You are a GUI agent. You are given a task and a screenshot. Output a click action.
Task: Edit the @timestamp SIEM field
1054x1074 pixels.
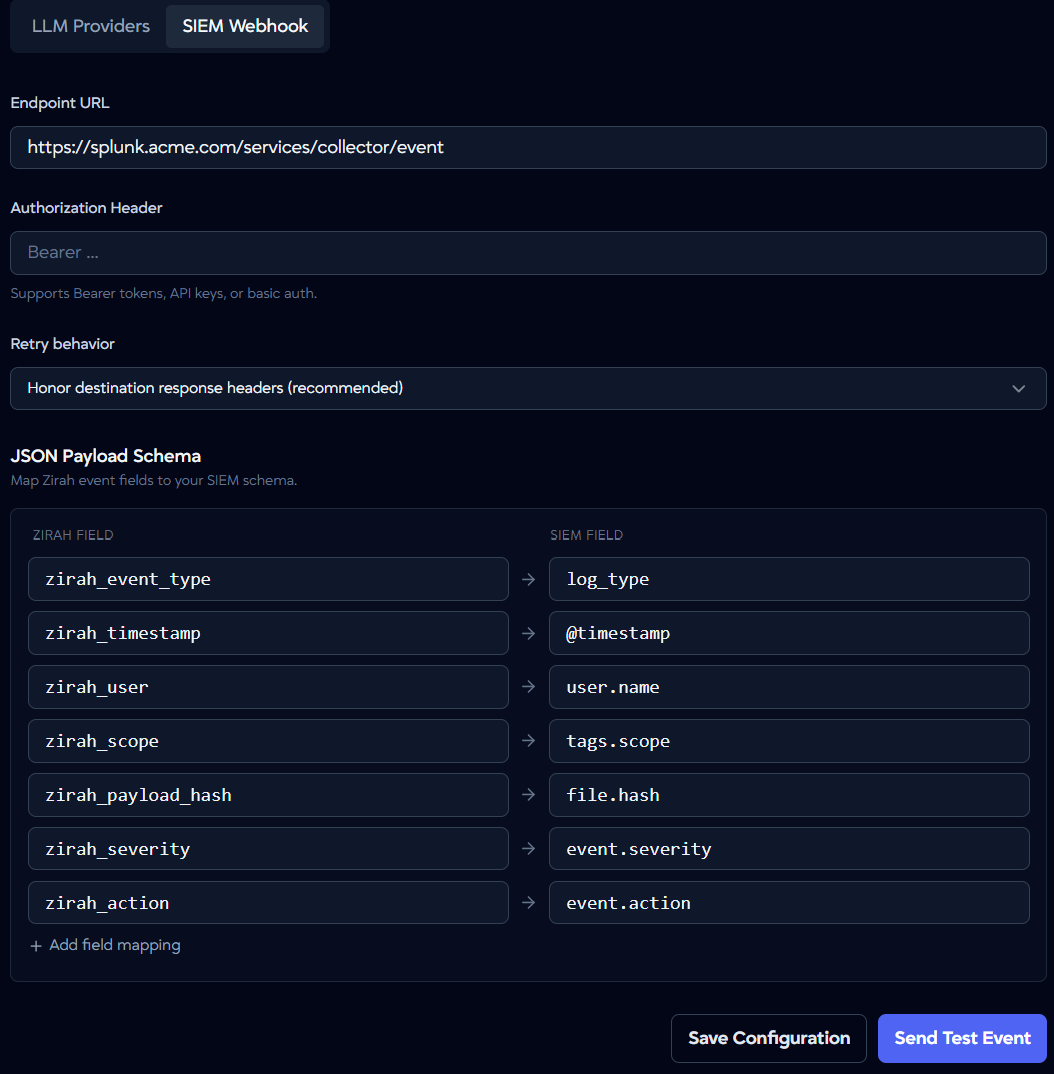(789, 633)
